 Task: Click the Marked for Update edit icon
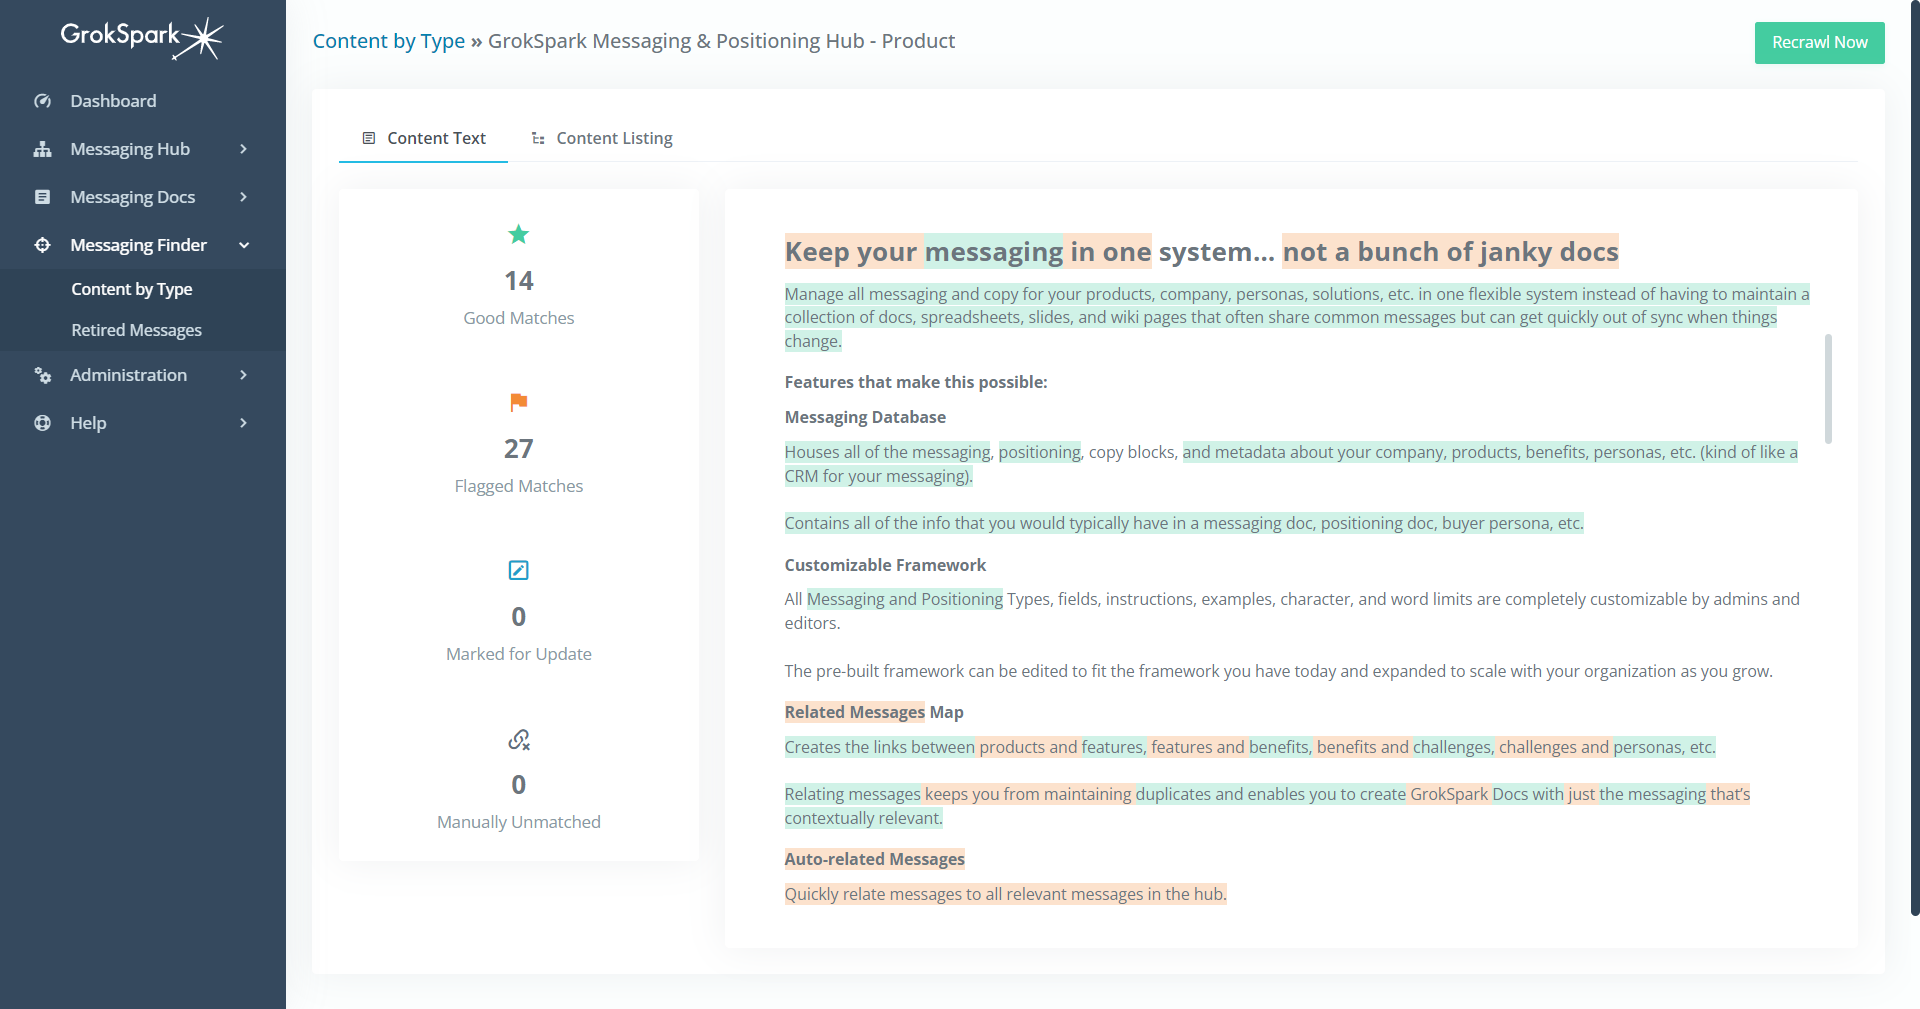[518, 570]
